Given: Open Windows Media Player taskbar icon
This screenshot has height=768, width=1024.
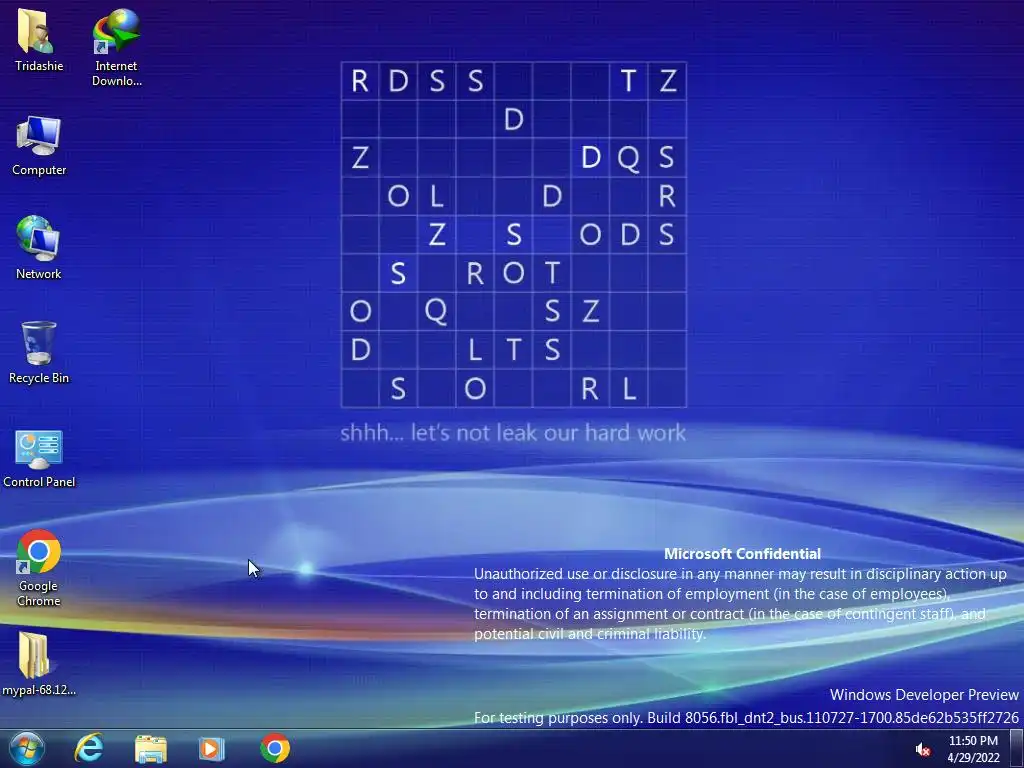Looking at the screenshot, I should pos(211,749).
